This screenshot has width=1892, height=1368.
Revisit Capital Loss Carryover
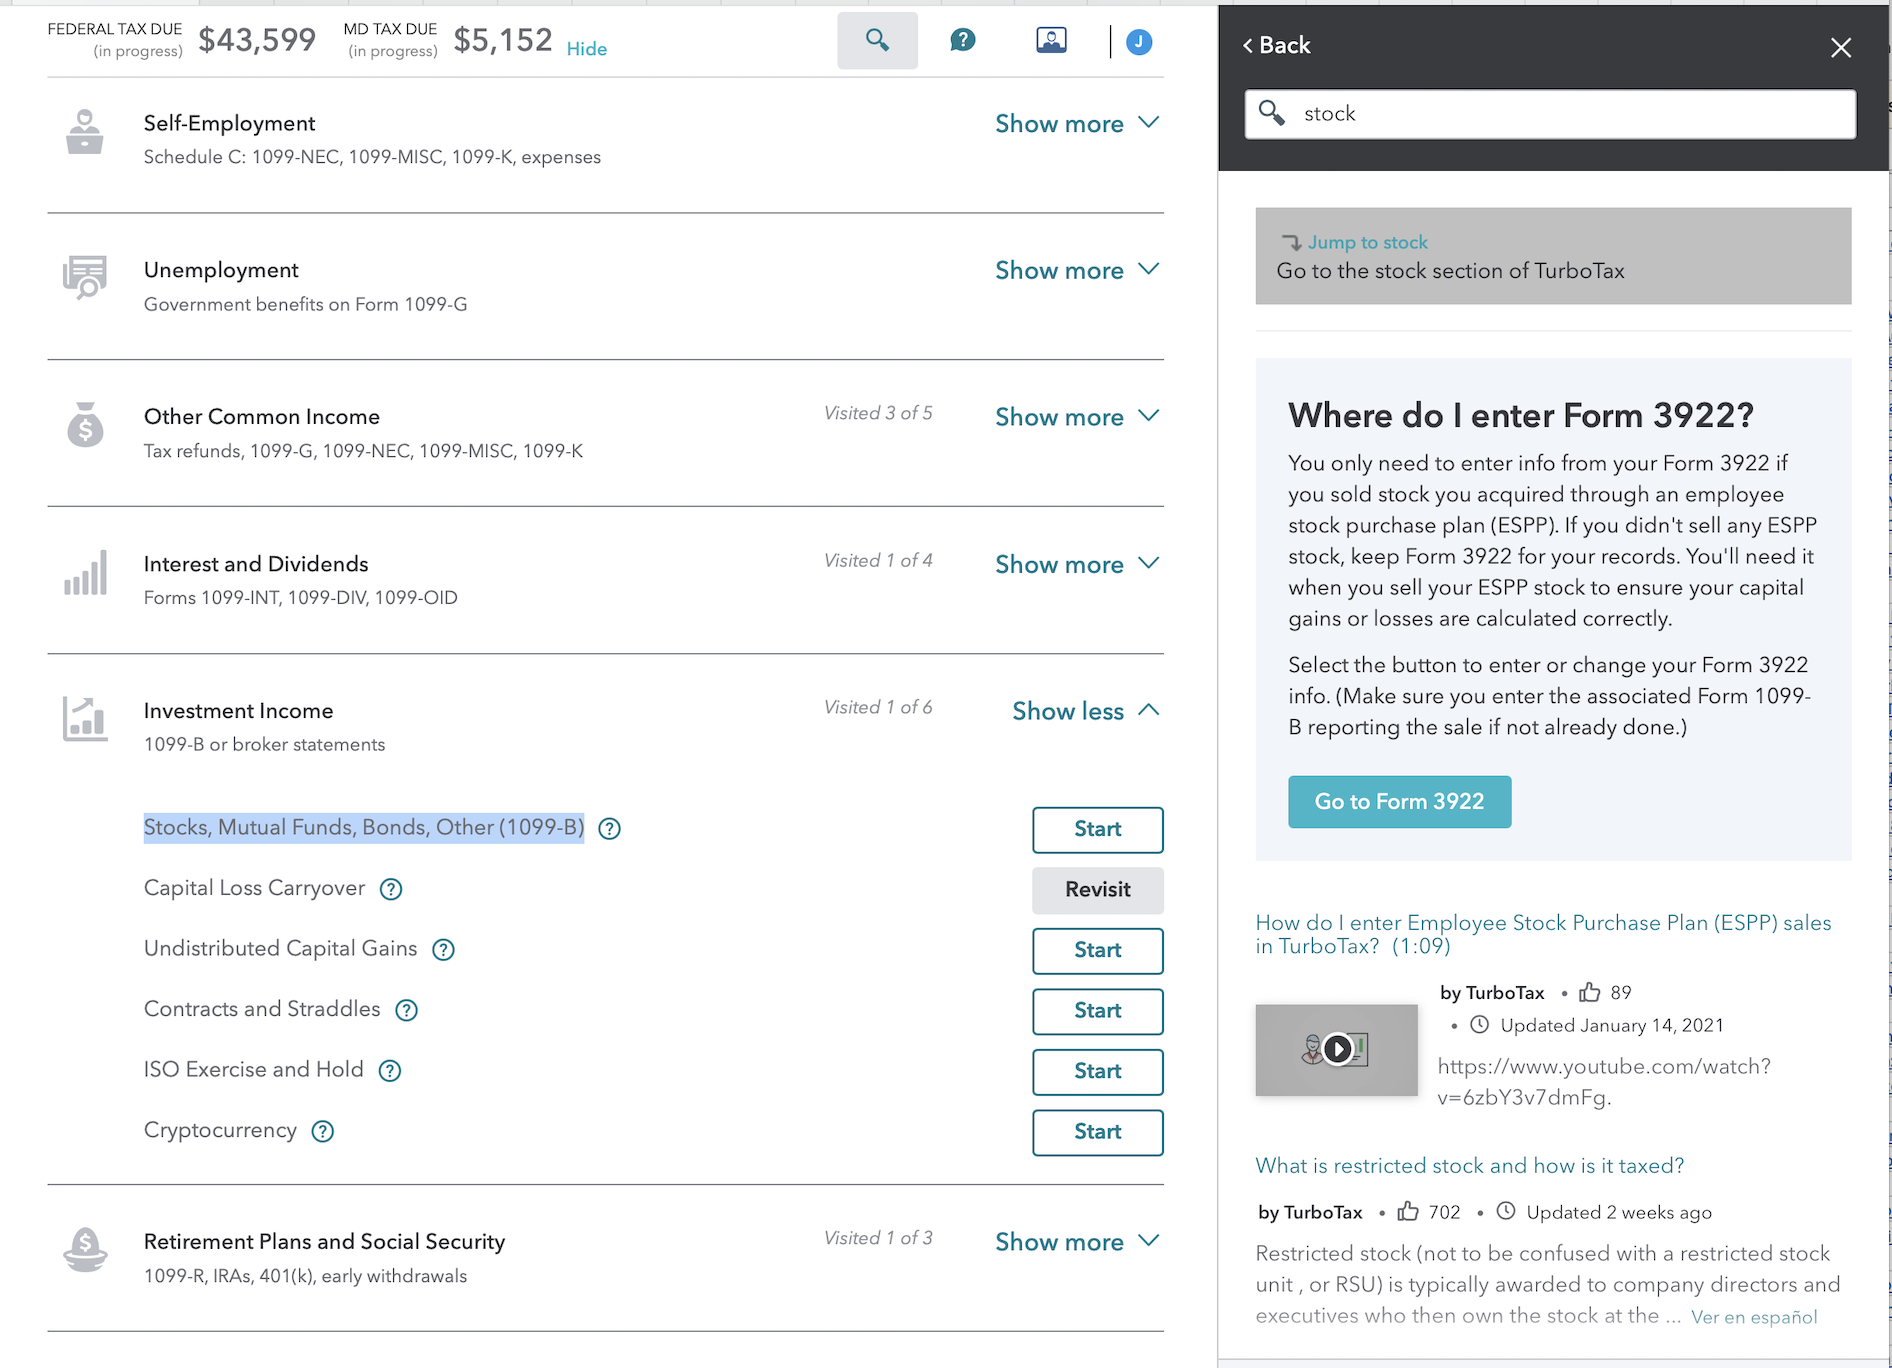point(1097,890)
